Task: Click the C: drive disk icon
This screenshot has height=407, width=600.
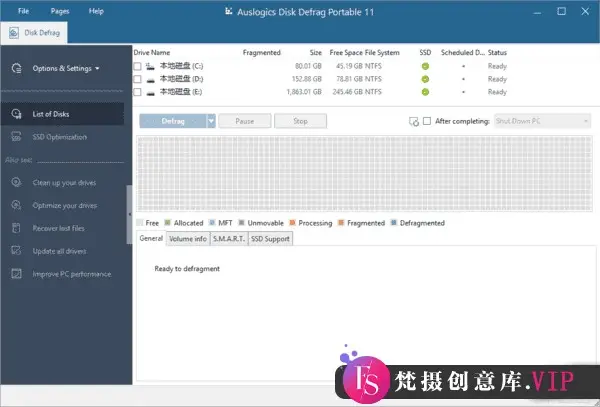Action: coord(150,66)
